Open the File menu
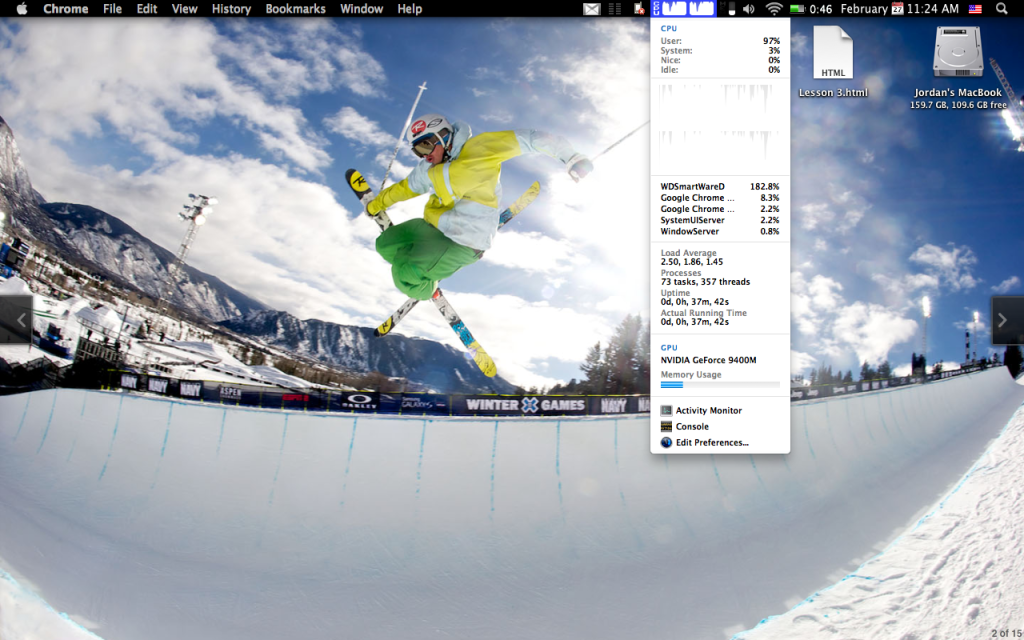Screen dimensions: 1024x640 (x=112, y=8)
